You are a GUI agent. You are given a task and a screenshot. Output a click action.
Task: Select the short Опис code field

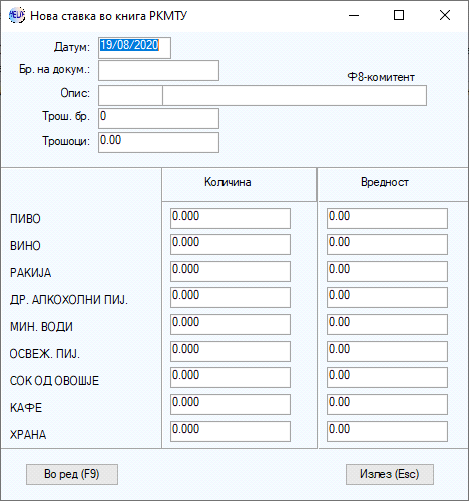tap(130, 96)
